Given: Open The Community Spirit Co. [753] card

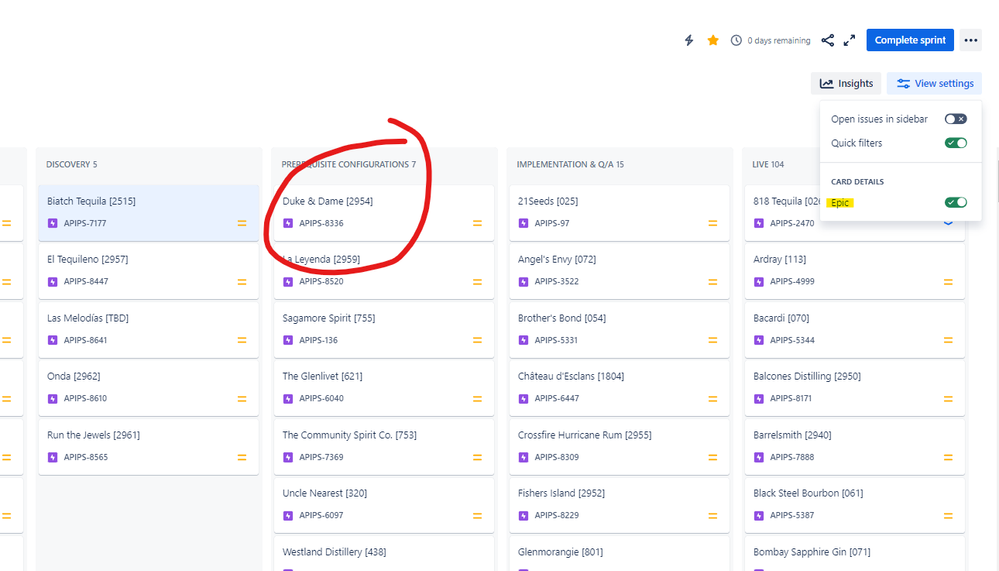Looking at the screenshot, I should pyautogui.click(x=384, y=447).
